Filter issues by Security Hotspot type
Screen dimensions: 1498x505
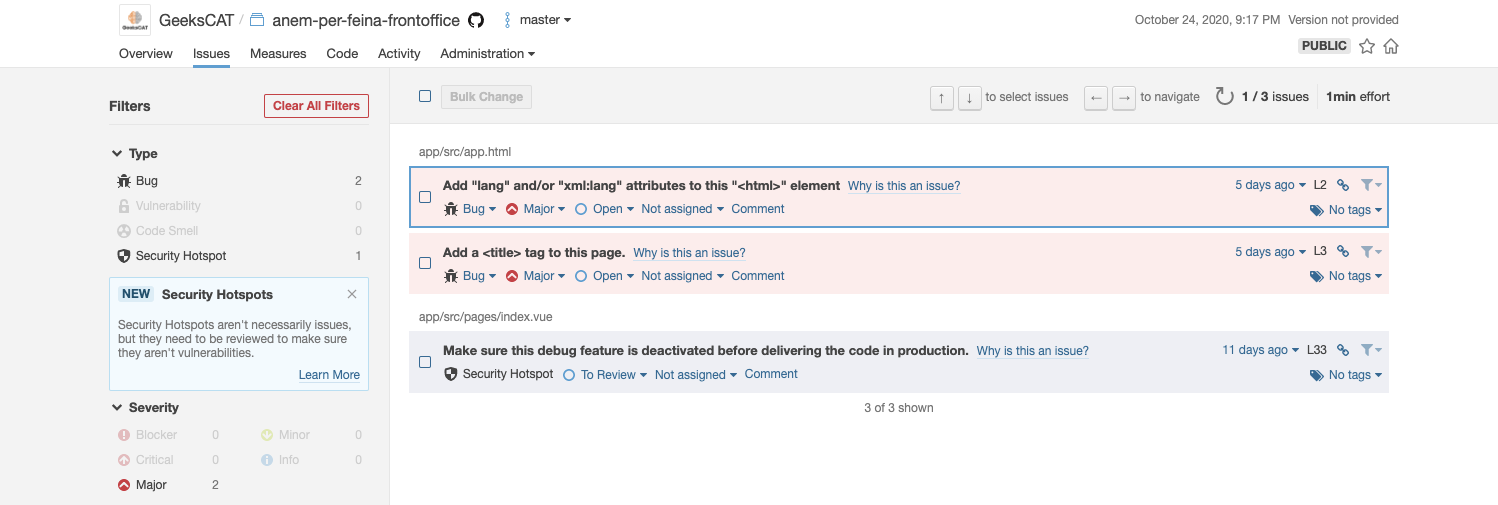[181, 256]
